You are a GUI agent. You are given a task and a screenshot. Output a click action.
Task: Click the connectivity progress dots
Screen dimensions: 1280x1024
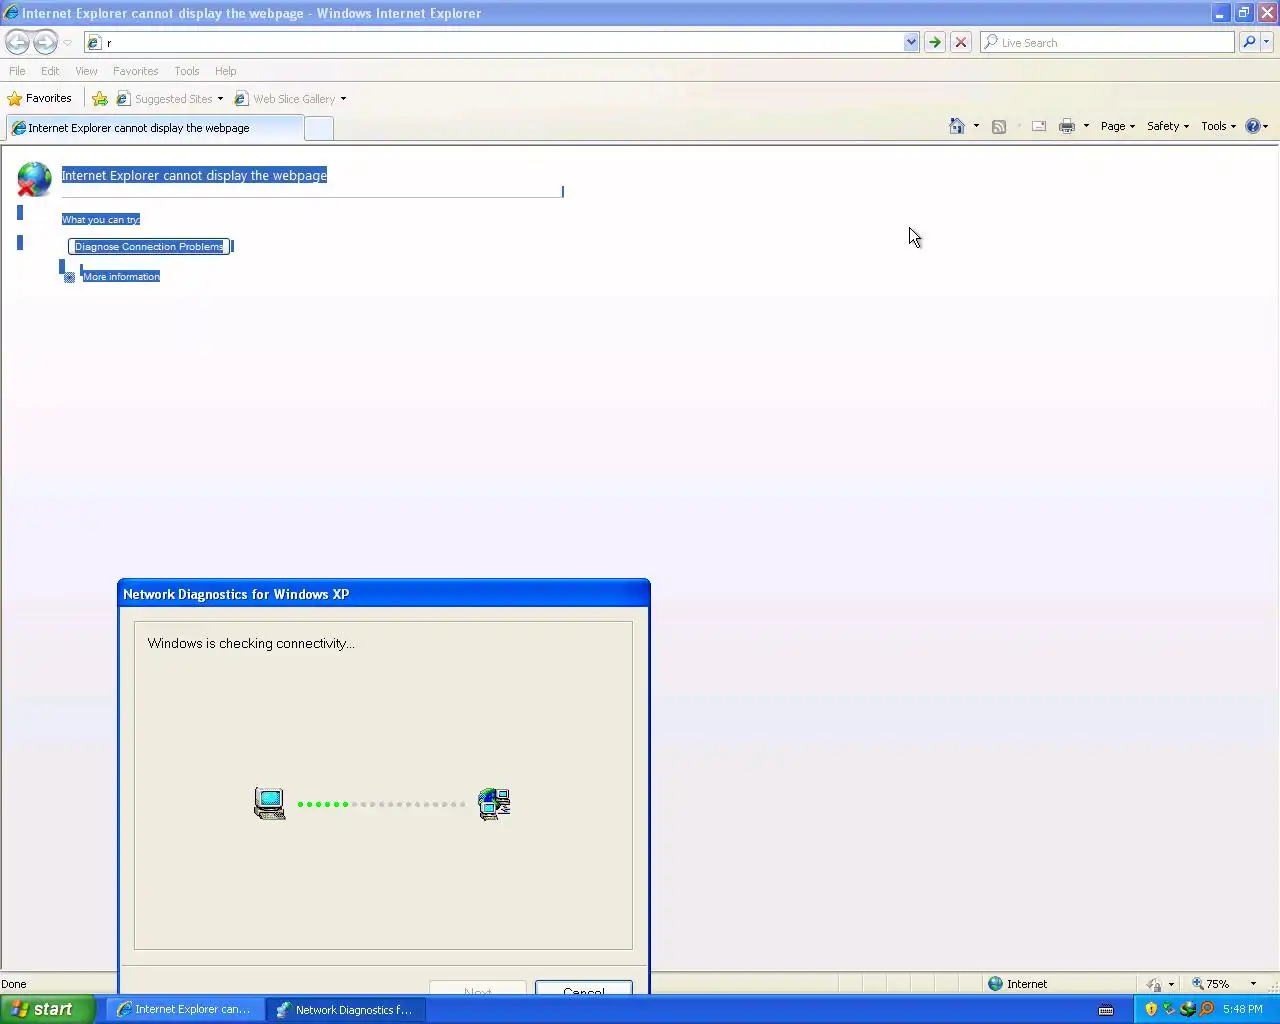[381, 804]
